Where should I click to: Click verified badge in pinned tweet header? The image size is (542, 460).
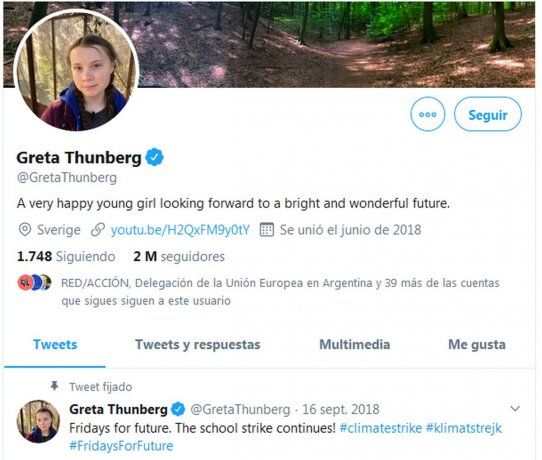point(178,409)
